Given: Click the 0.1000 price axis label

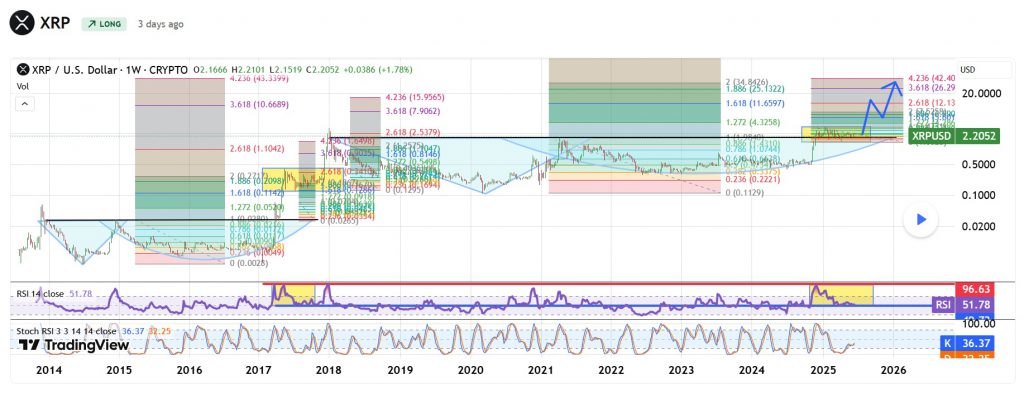Looking at the screenshot, I should 978,195.
